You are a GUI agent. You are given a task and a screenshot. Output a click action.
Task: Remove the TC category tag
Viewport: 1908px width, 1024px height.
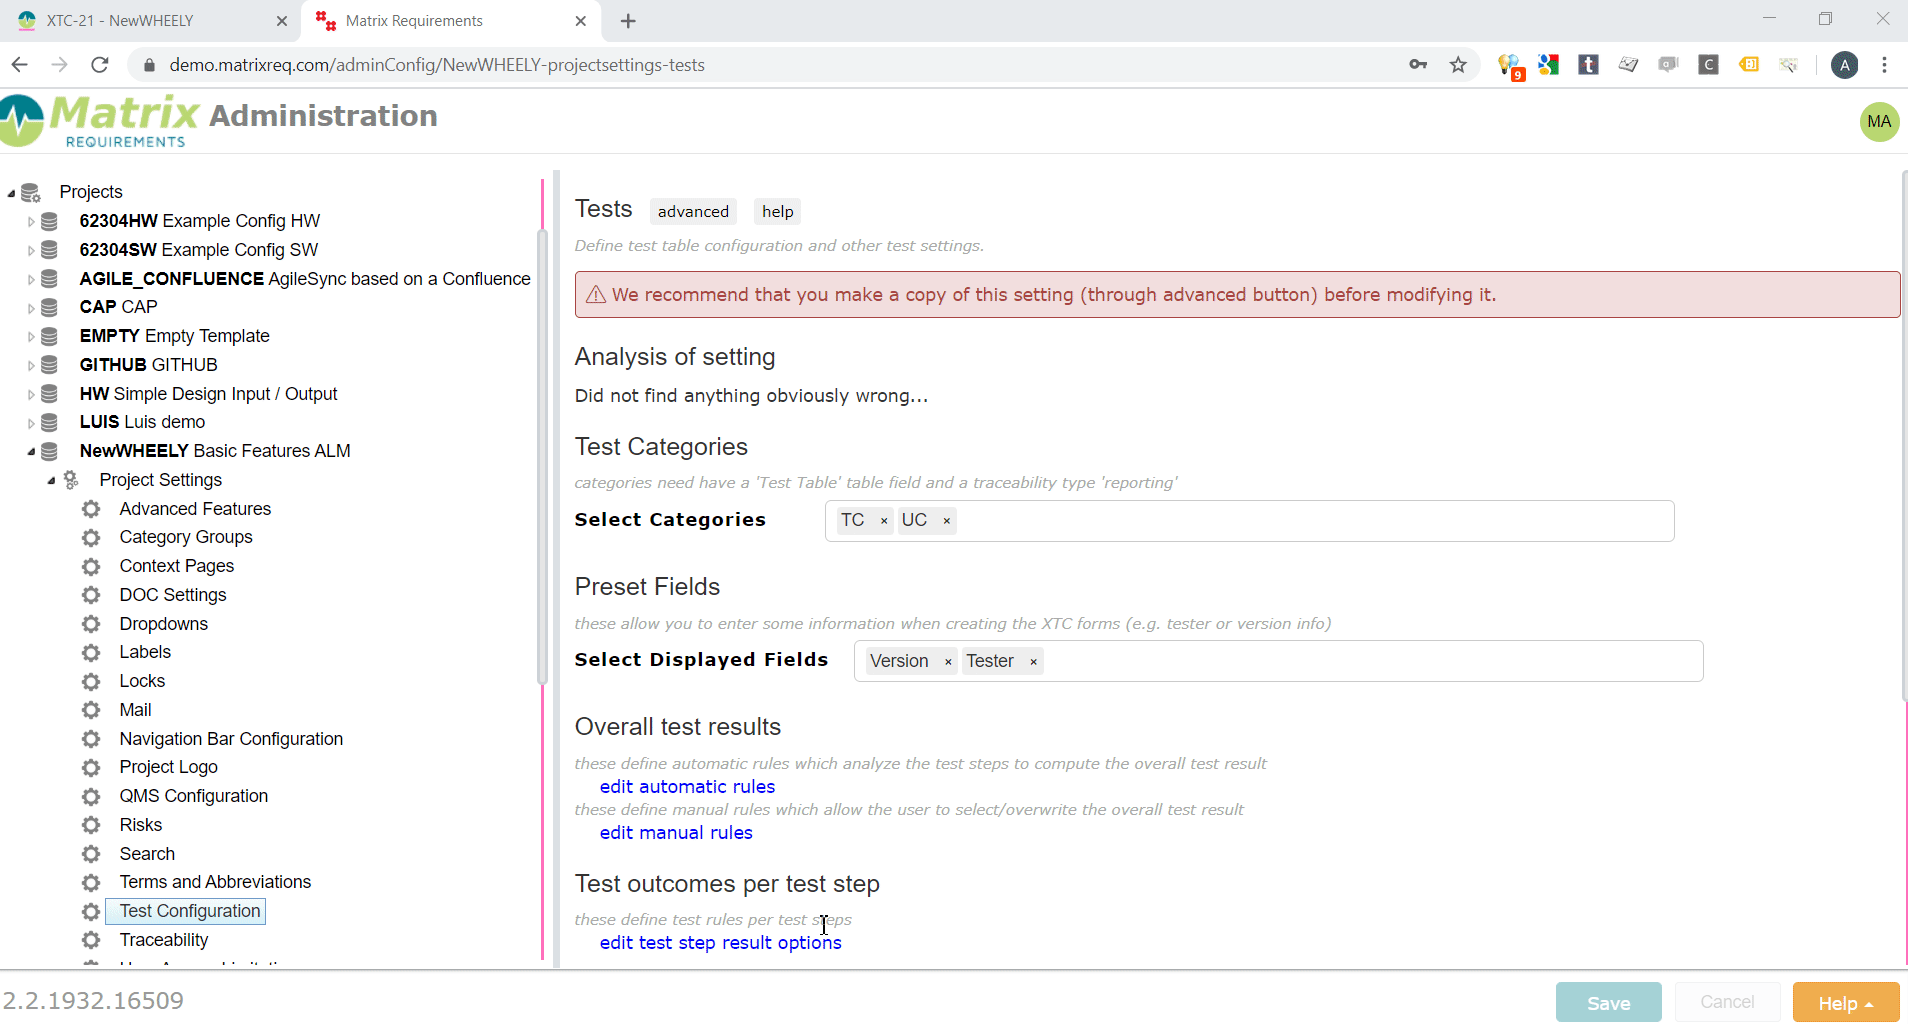click(x=884, y=521)
